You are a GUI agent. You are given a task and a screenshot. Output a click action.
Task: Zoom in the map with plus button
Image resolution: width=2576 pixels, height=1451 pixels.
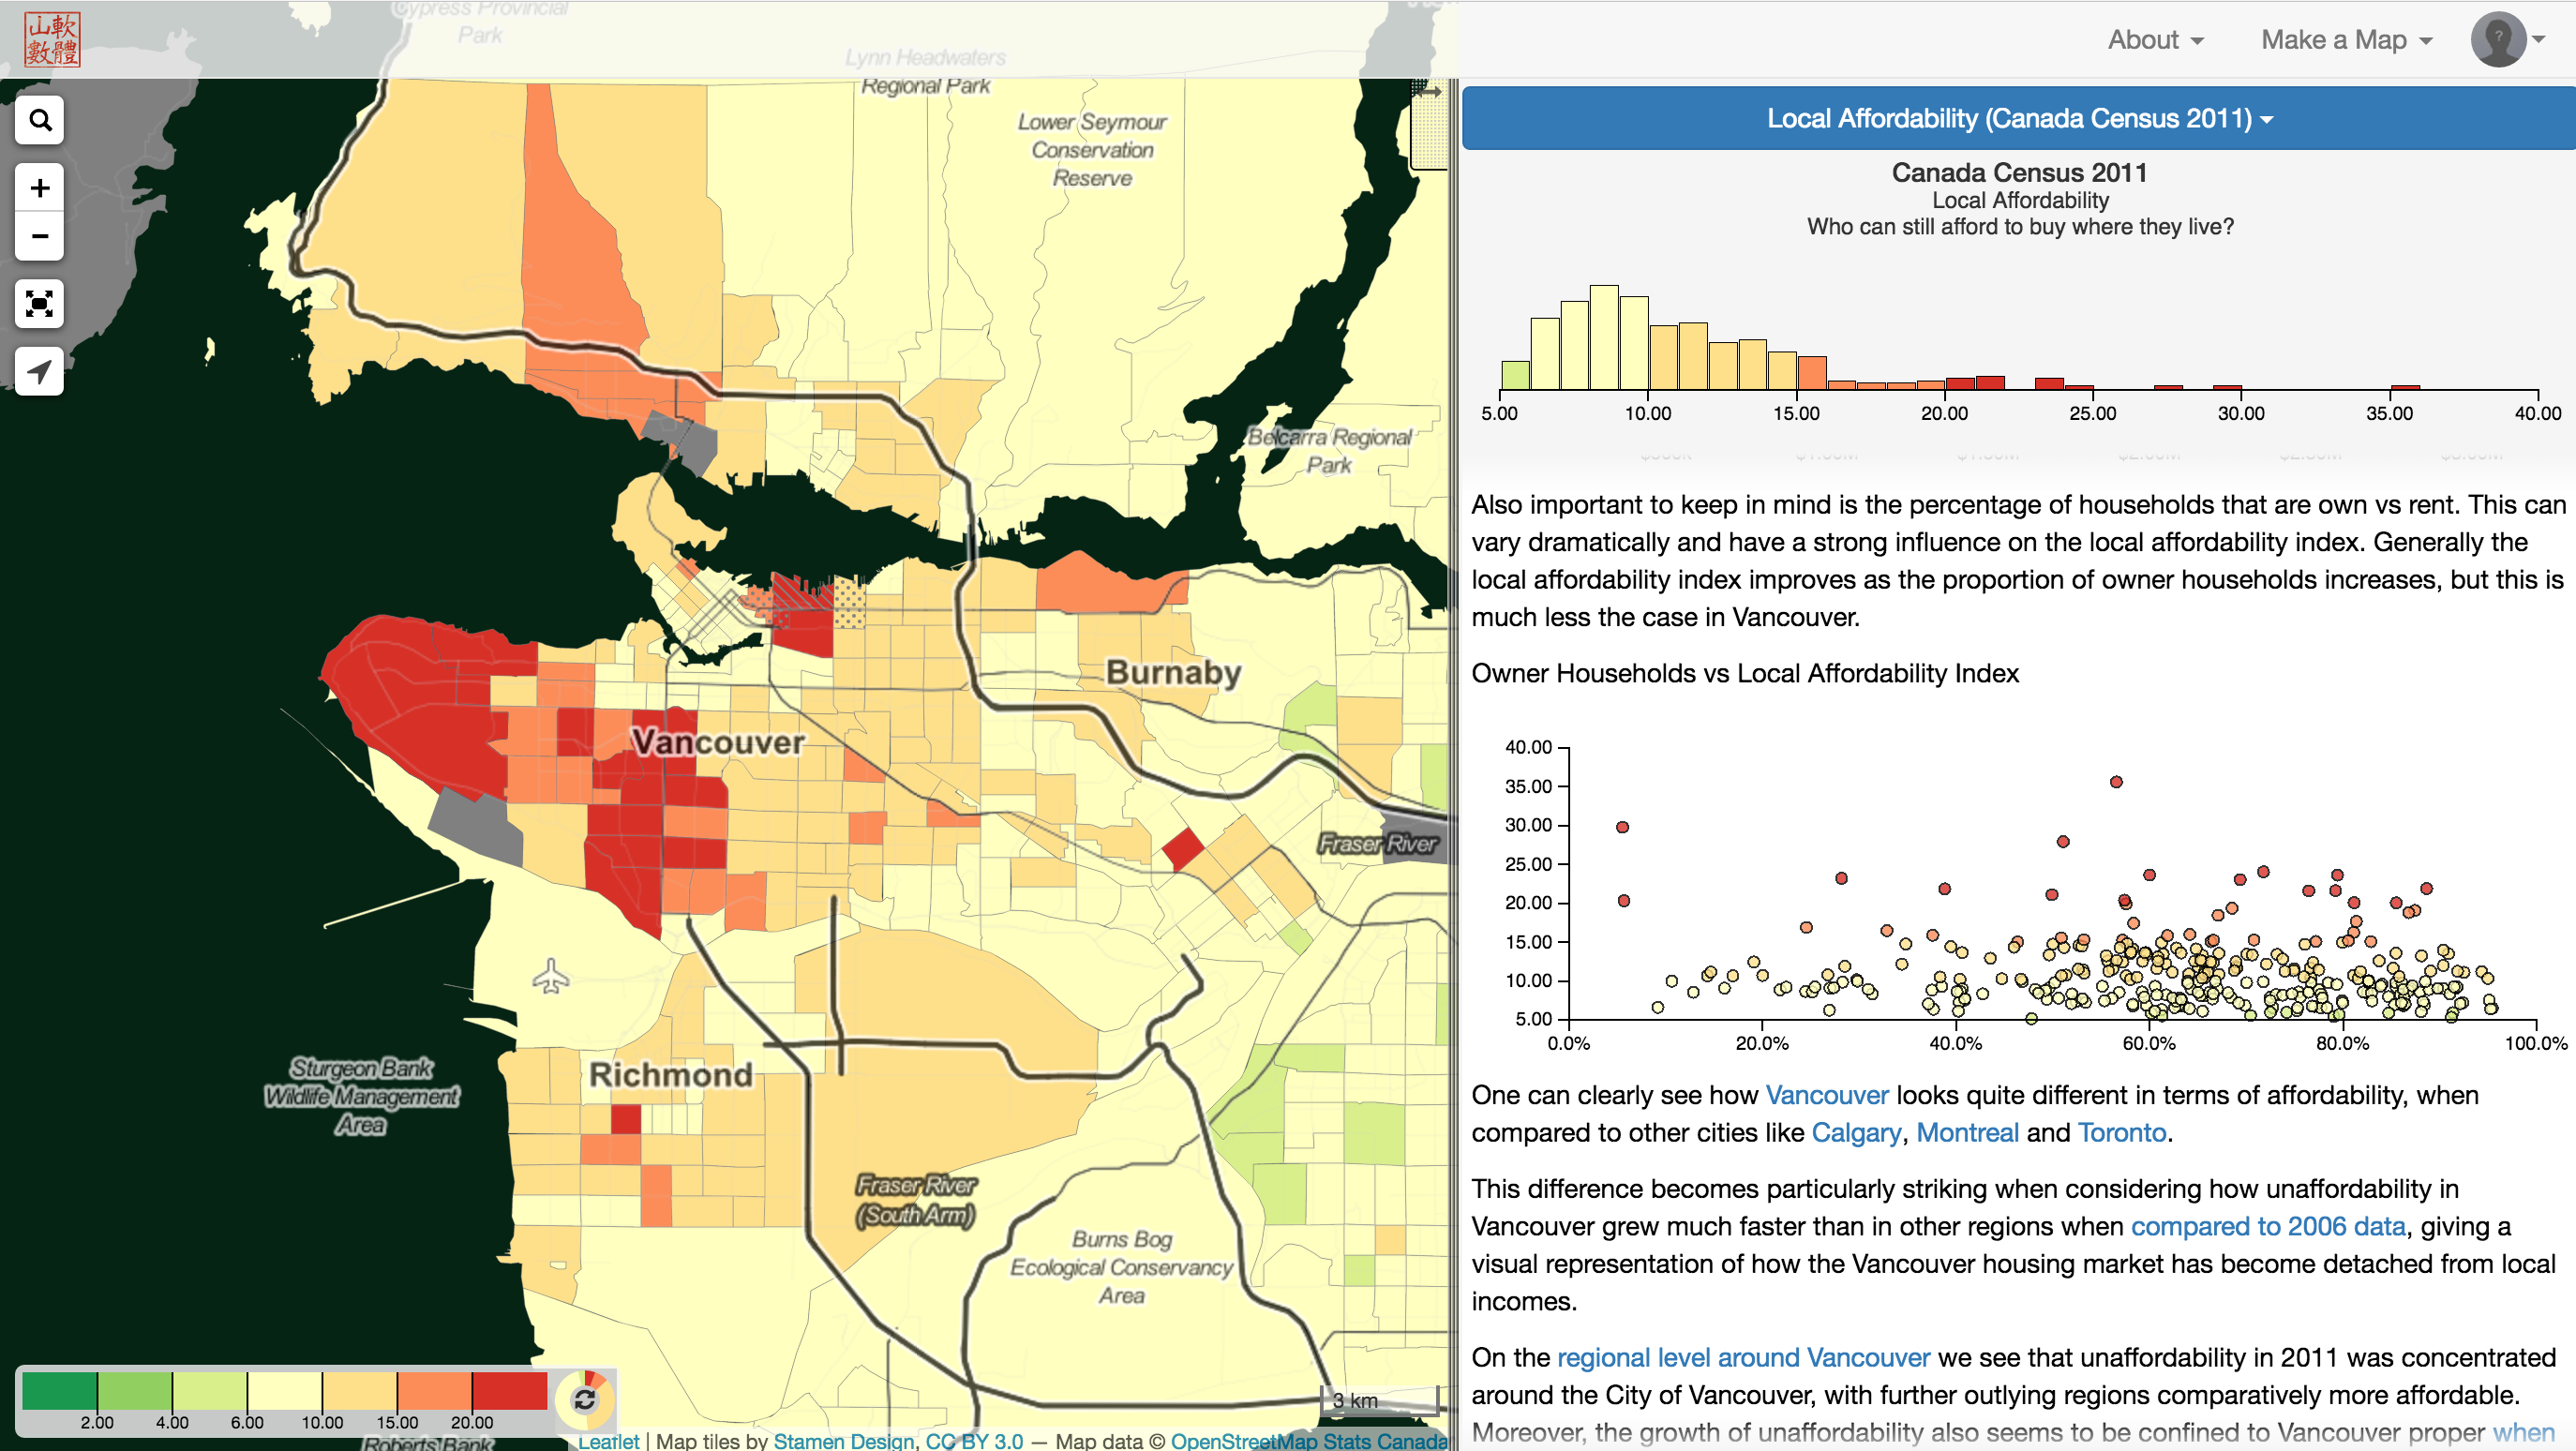click(40, 188)
